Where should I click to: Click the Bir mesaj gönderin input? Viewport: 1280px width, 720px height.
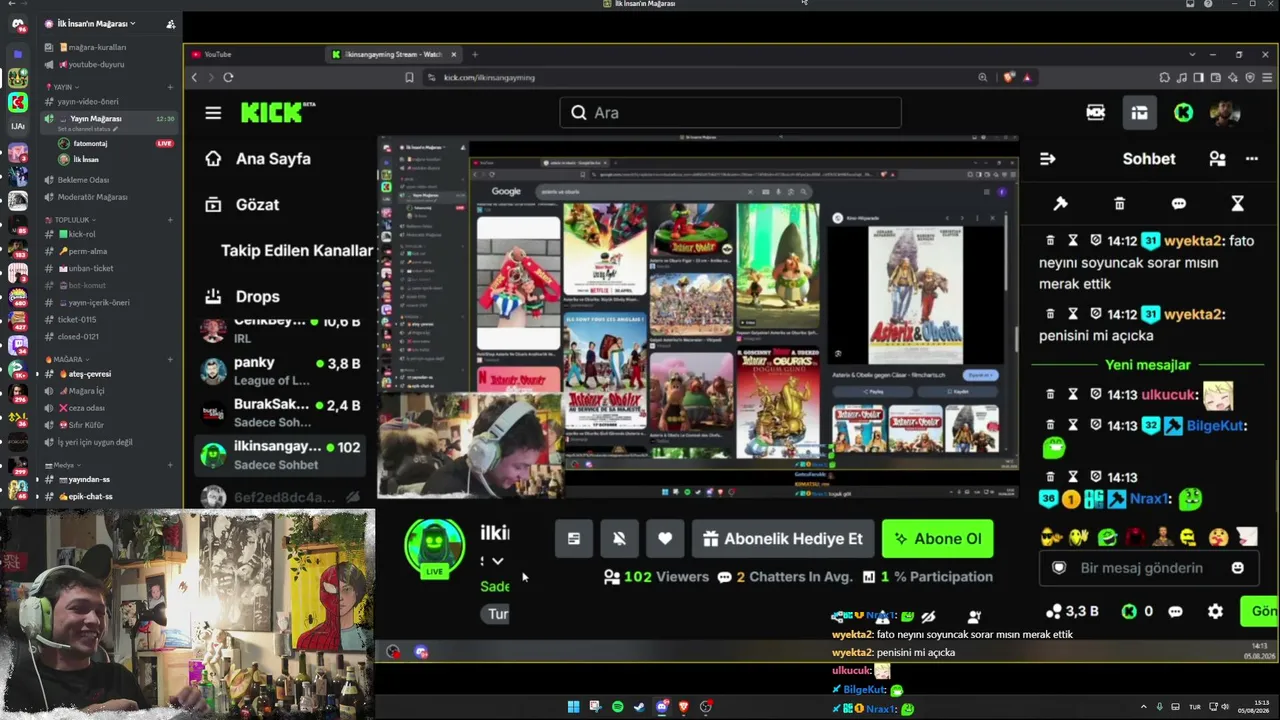[x=1148, y=568]
